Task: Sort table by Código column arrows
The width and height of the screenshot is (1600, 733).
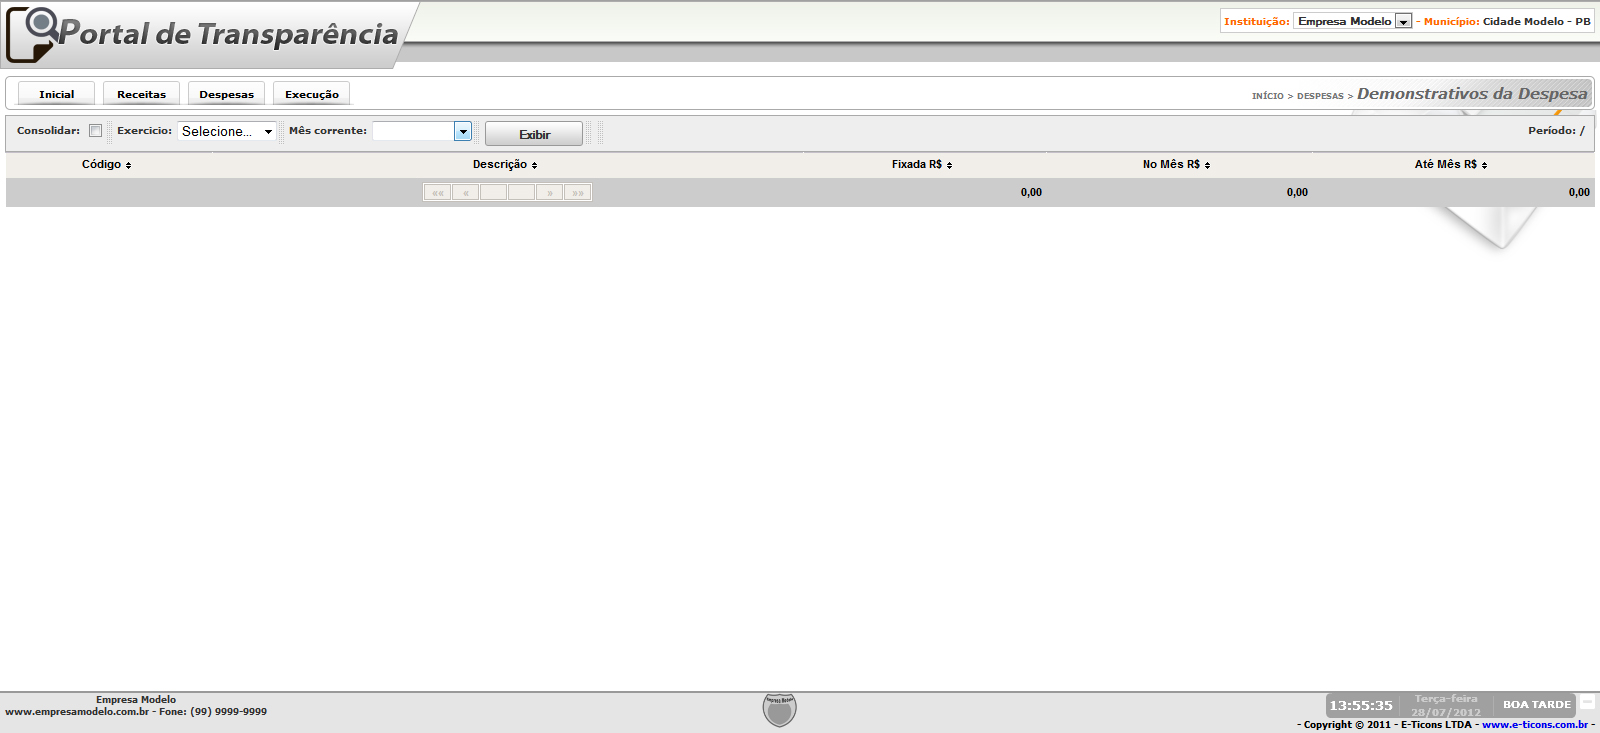Action: [x=128, y=165]
